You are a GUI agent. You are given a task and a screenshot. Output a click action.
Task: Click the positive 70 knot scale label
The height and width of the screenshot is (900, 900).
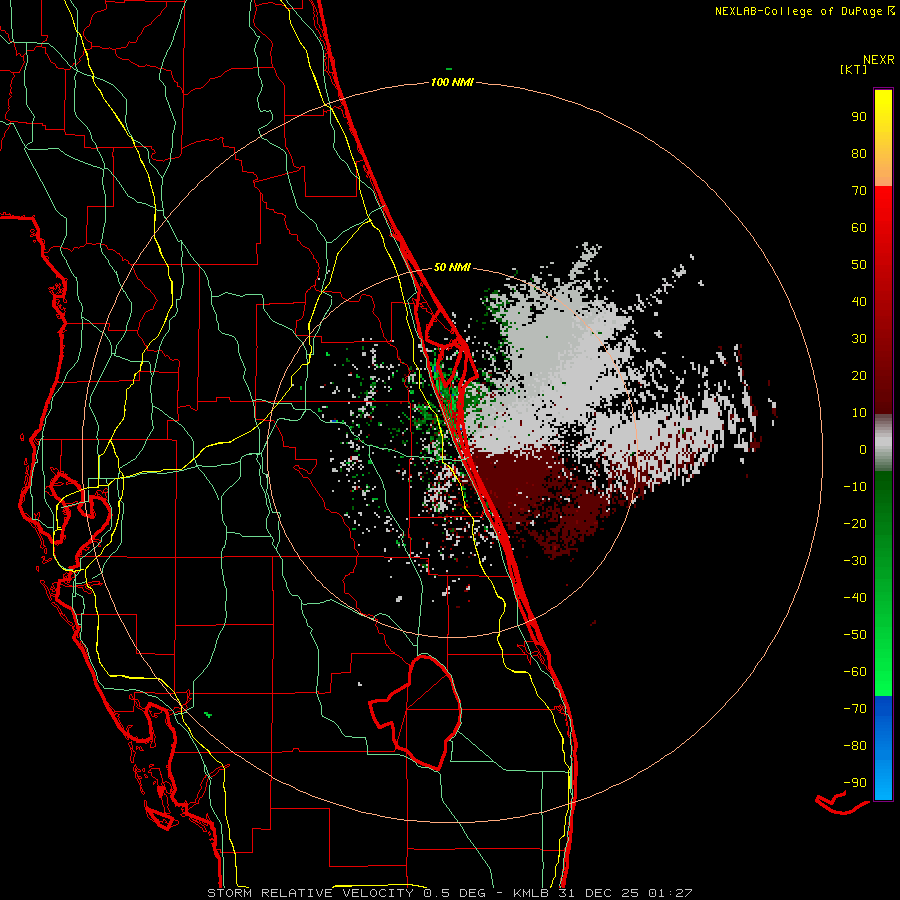(859, 191)
